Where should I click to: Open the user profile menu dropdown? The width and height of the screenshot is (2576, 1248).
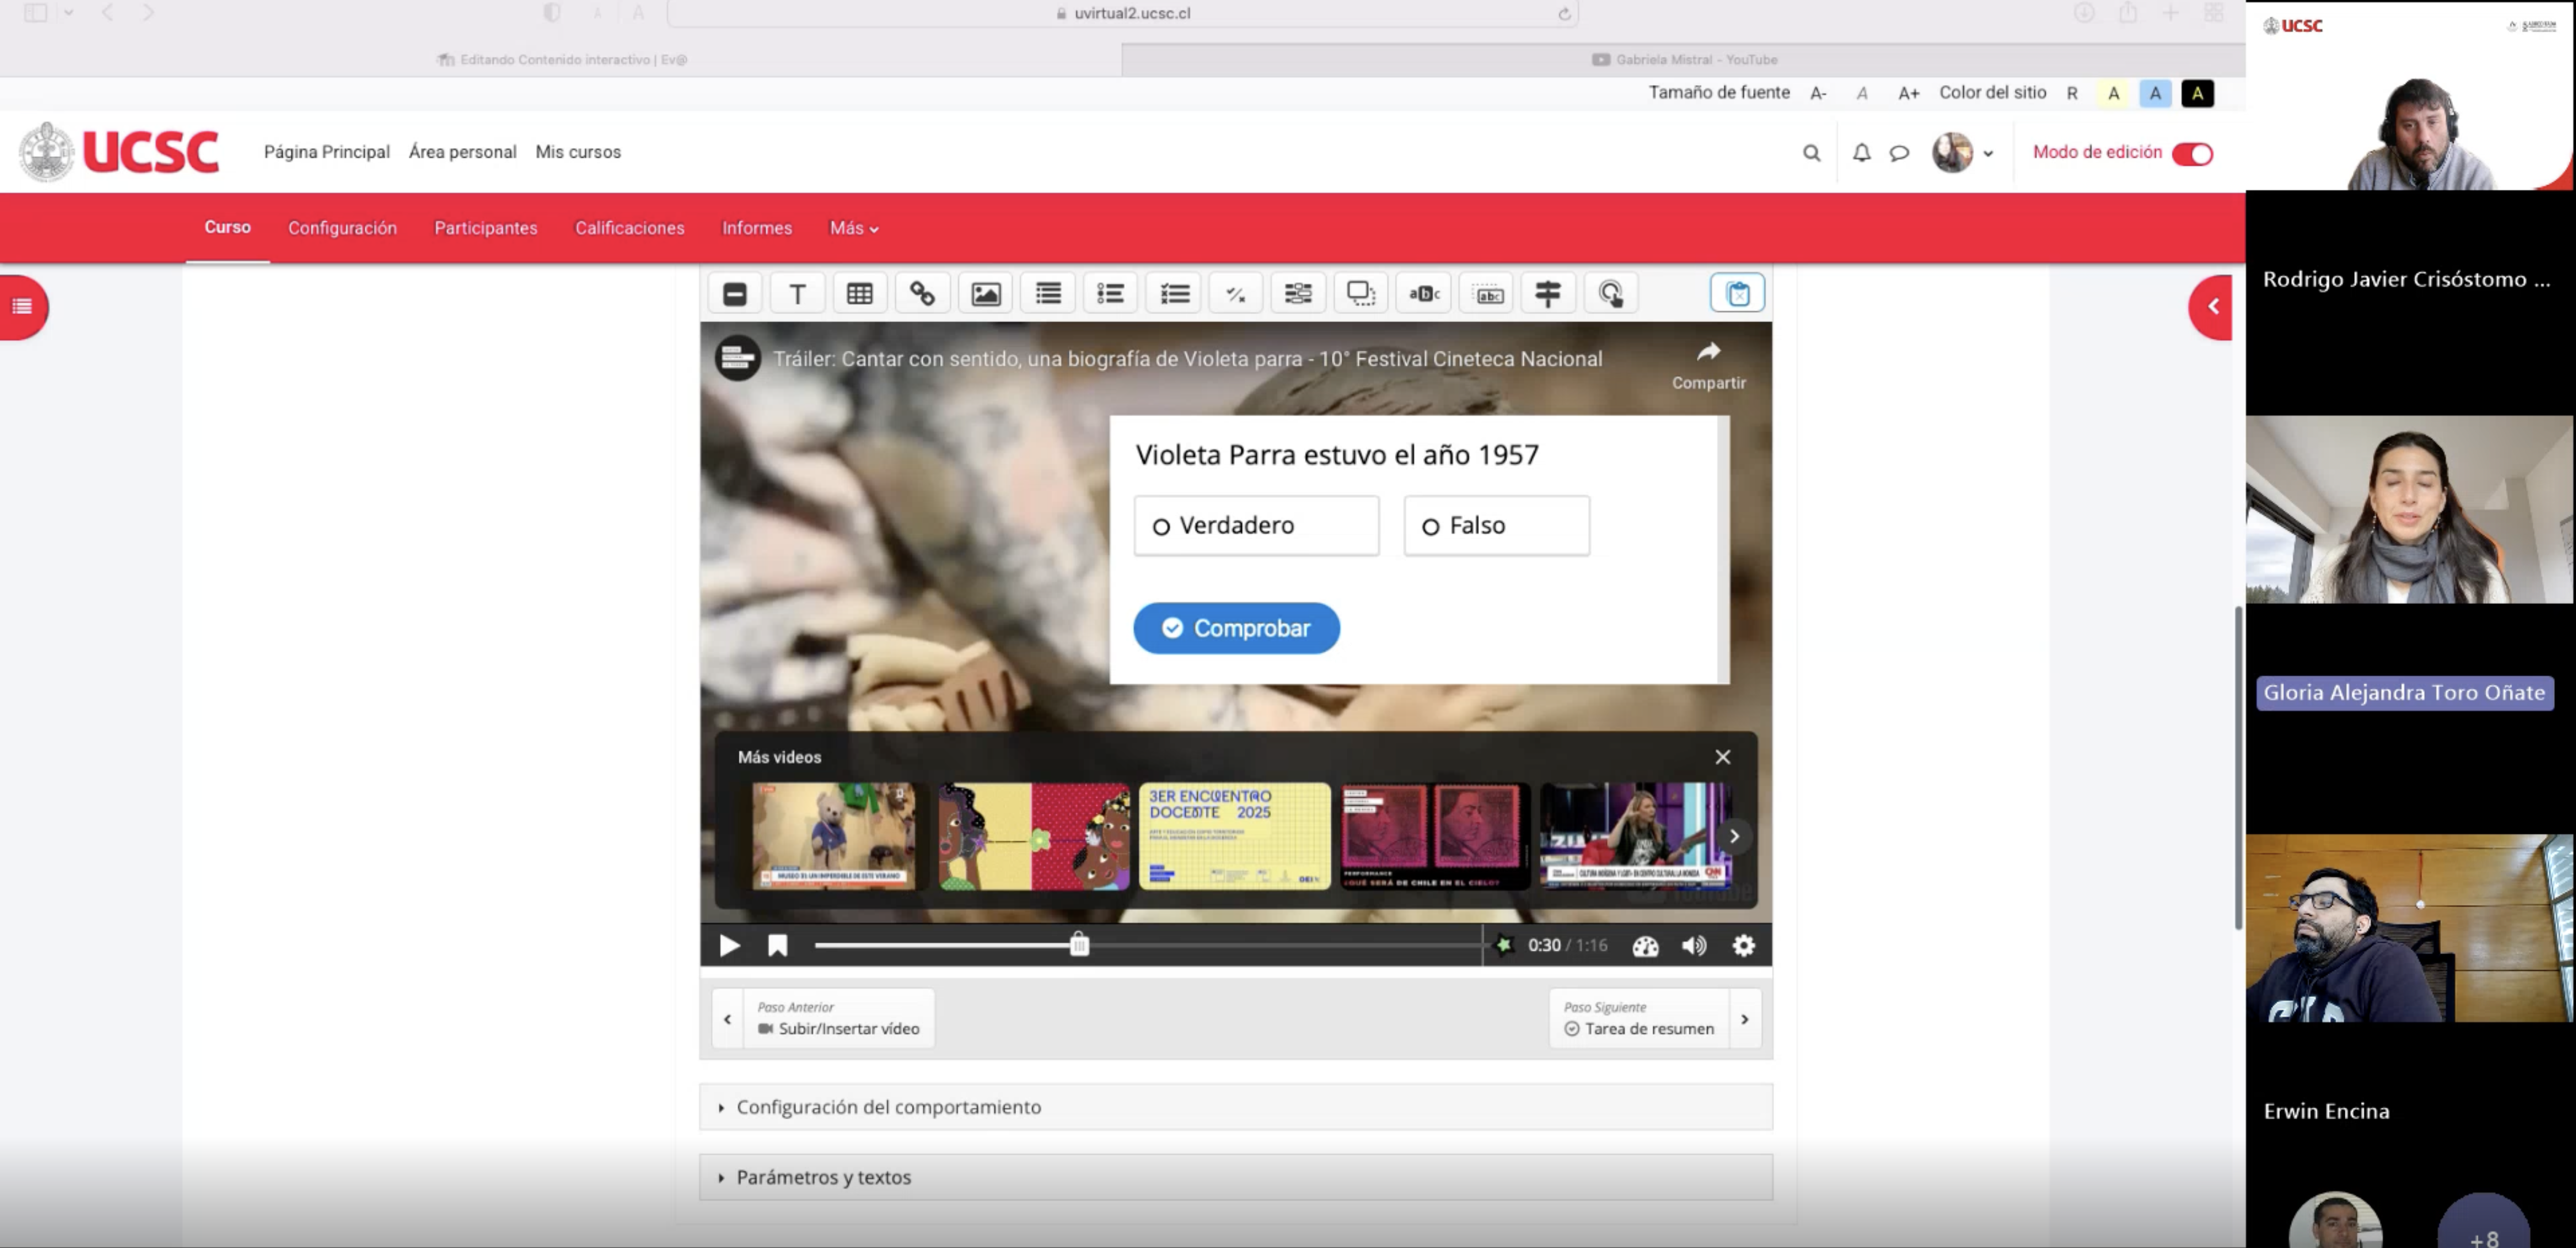tap(1963, 153)
